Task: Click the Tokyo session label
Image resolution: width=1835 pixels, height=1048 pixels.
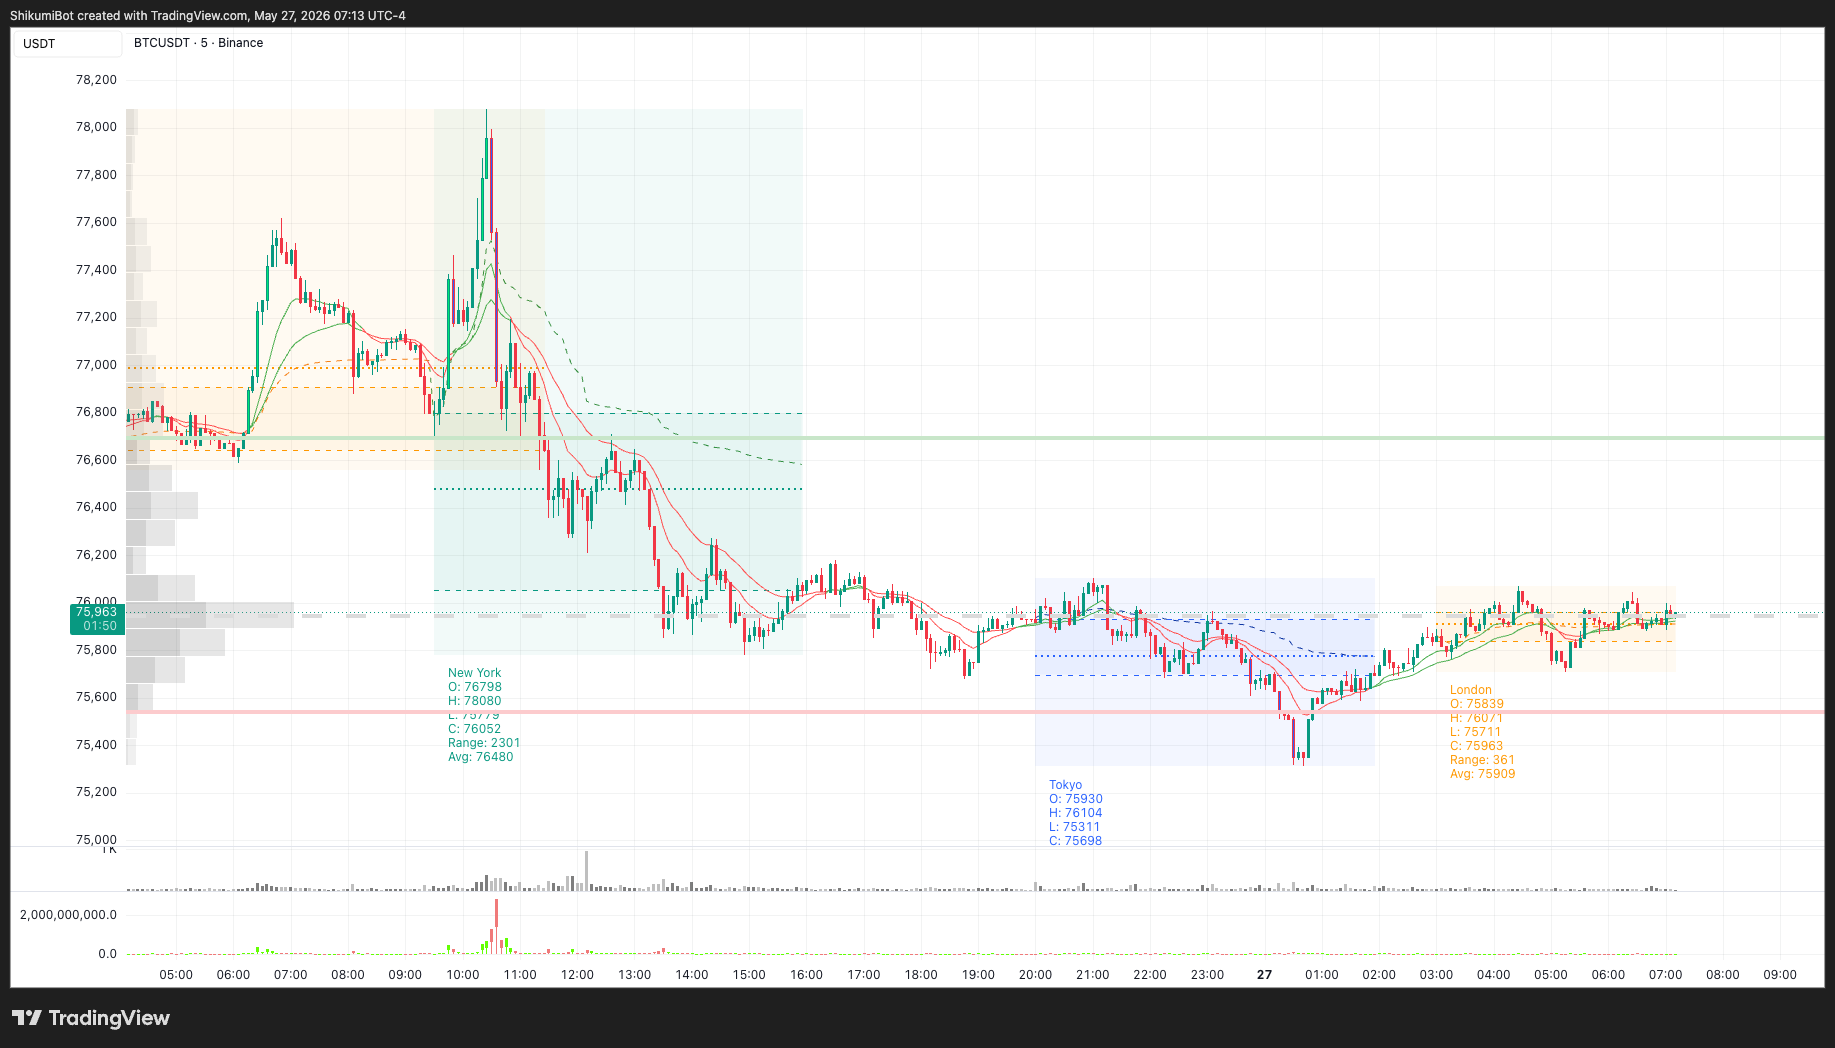Action: pos(1065,785)
